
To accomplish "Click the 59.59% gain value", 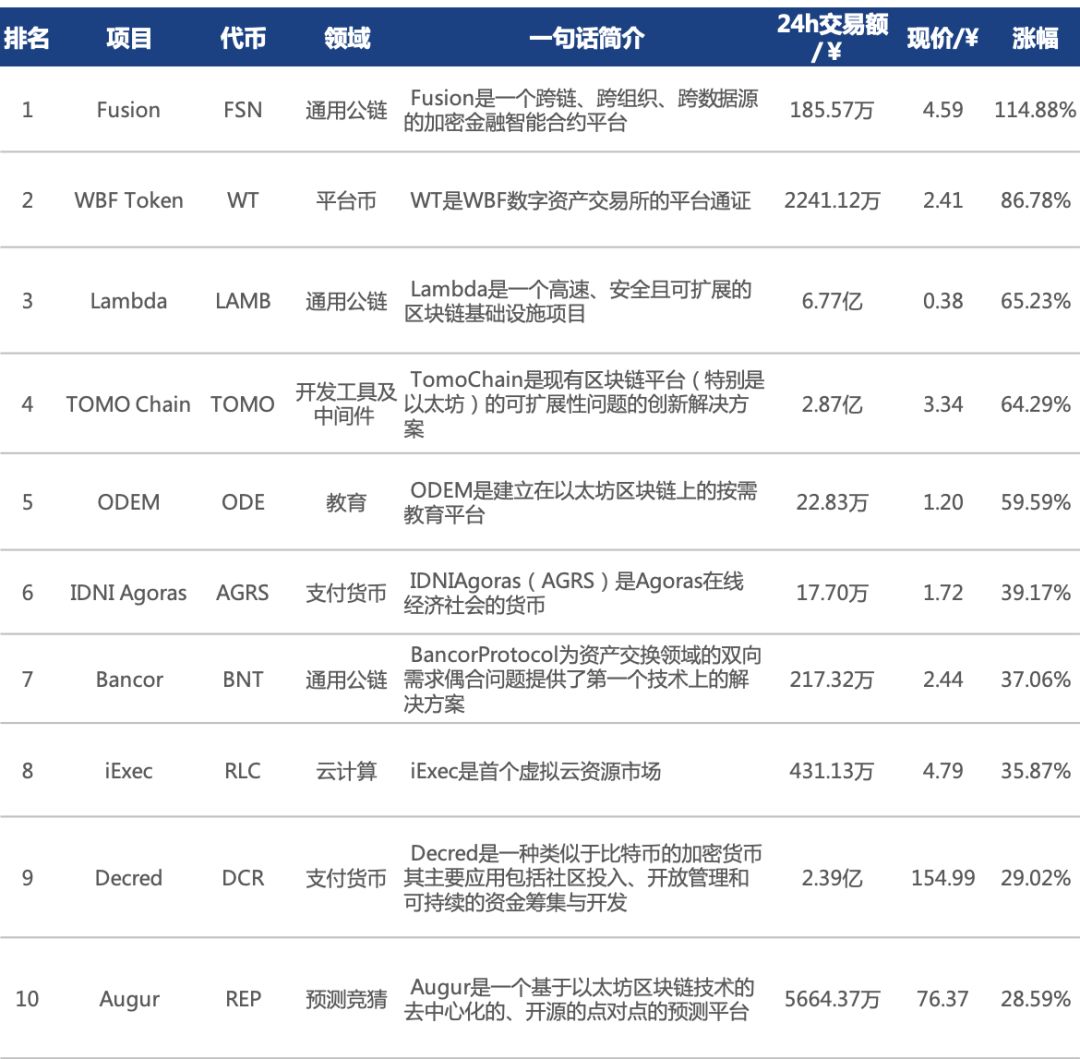I will point(1035,502).
